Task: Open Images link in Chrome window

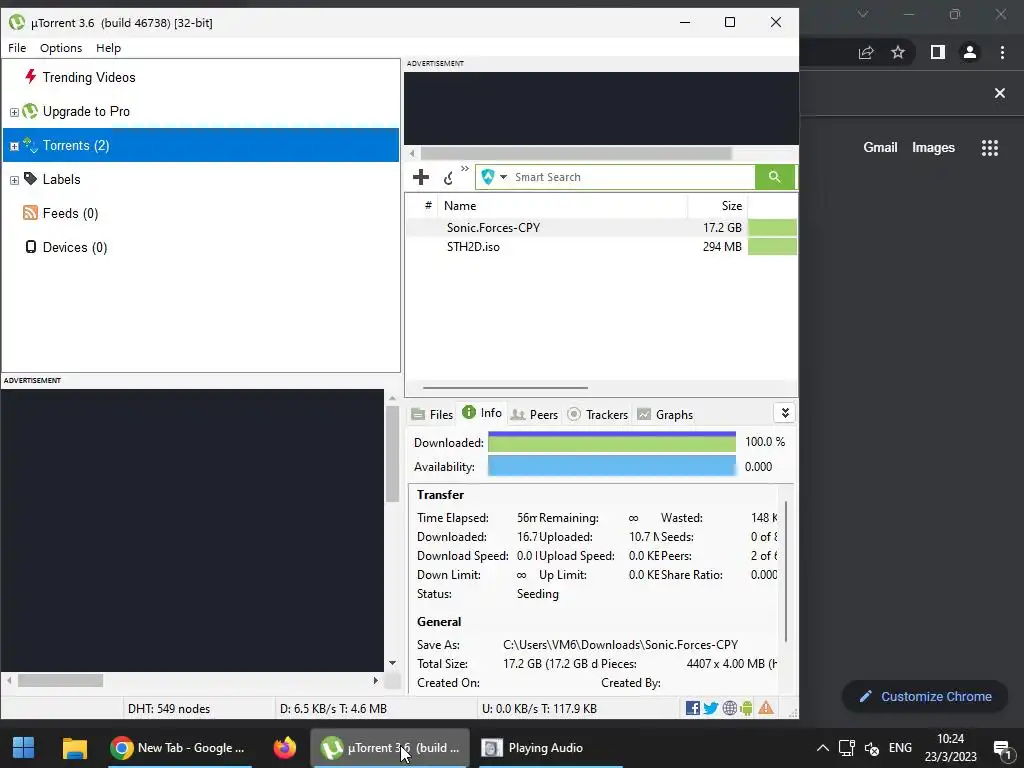Action: point(933,148)
